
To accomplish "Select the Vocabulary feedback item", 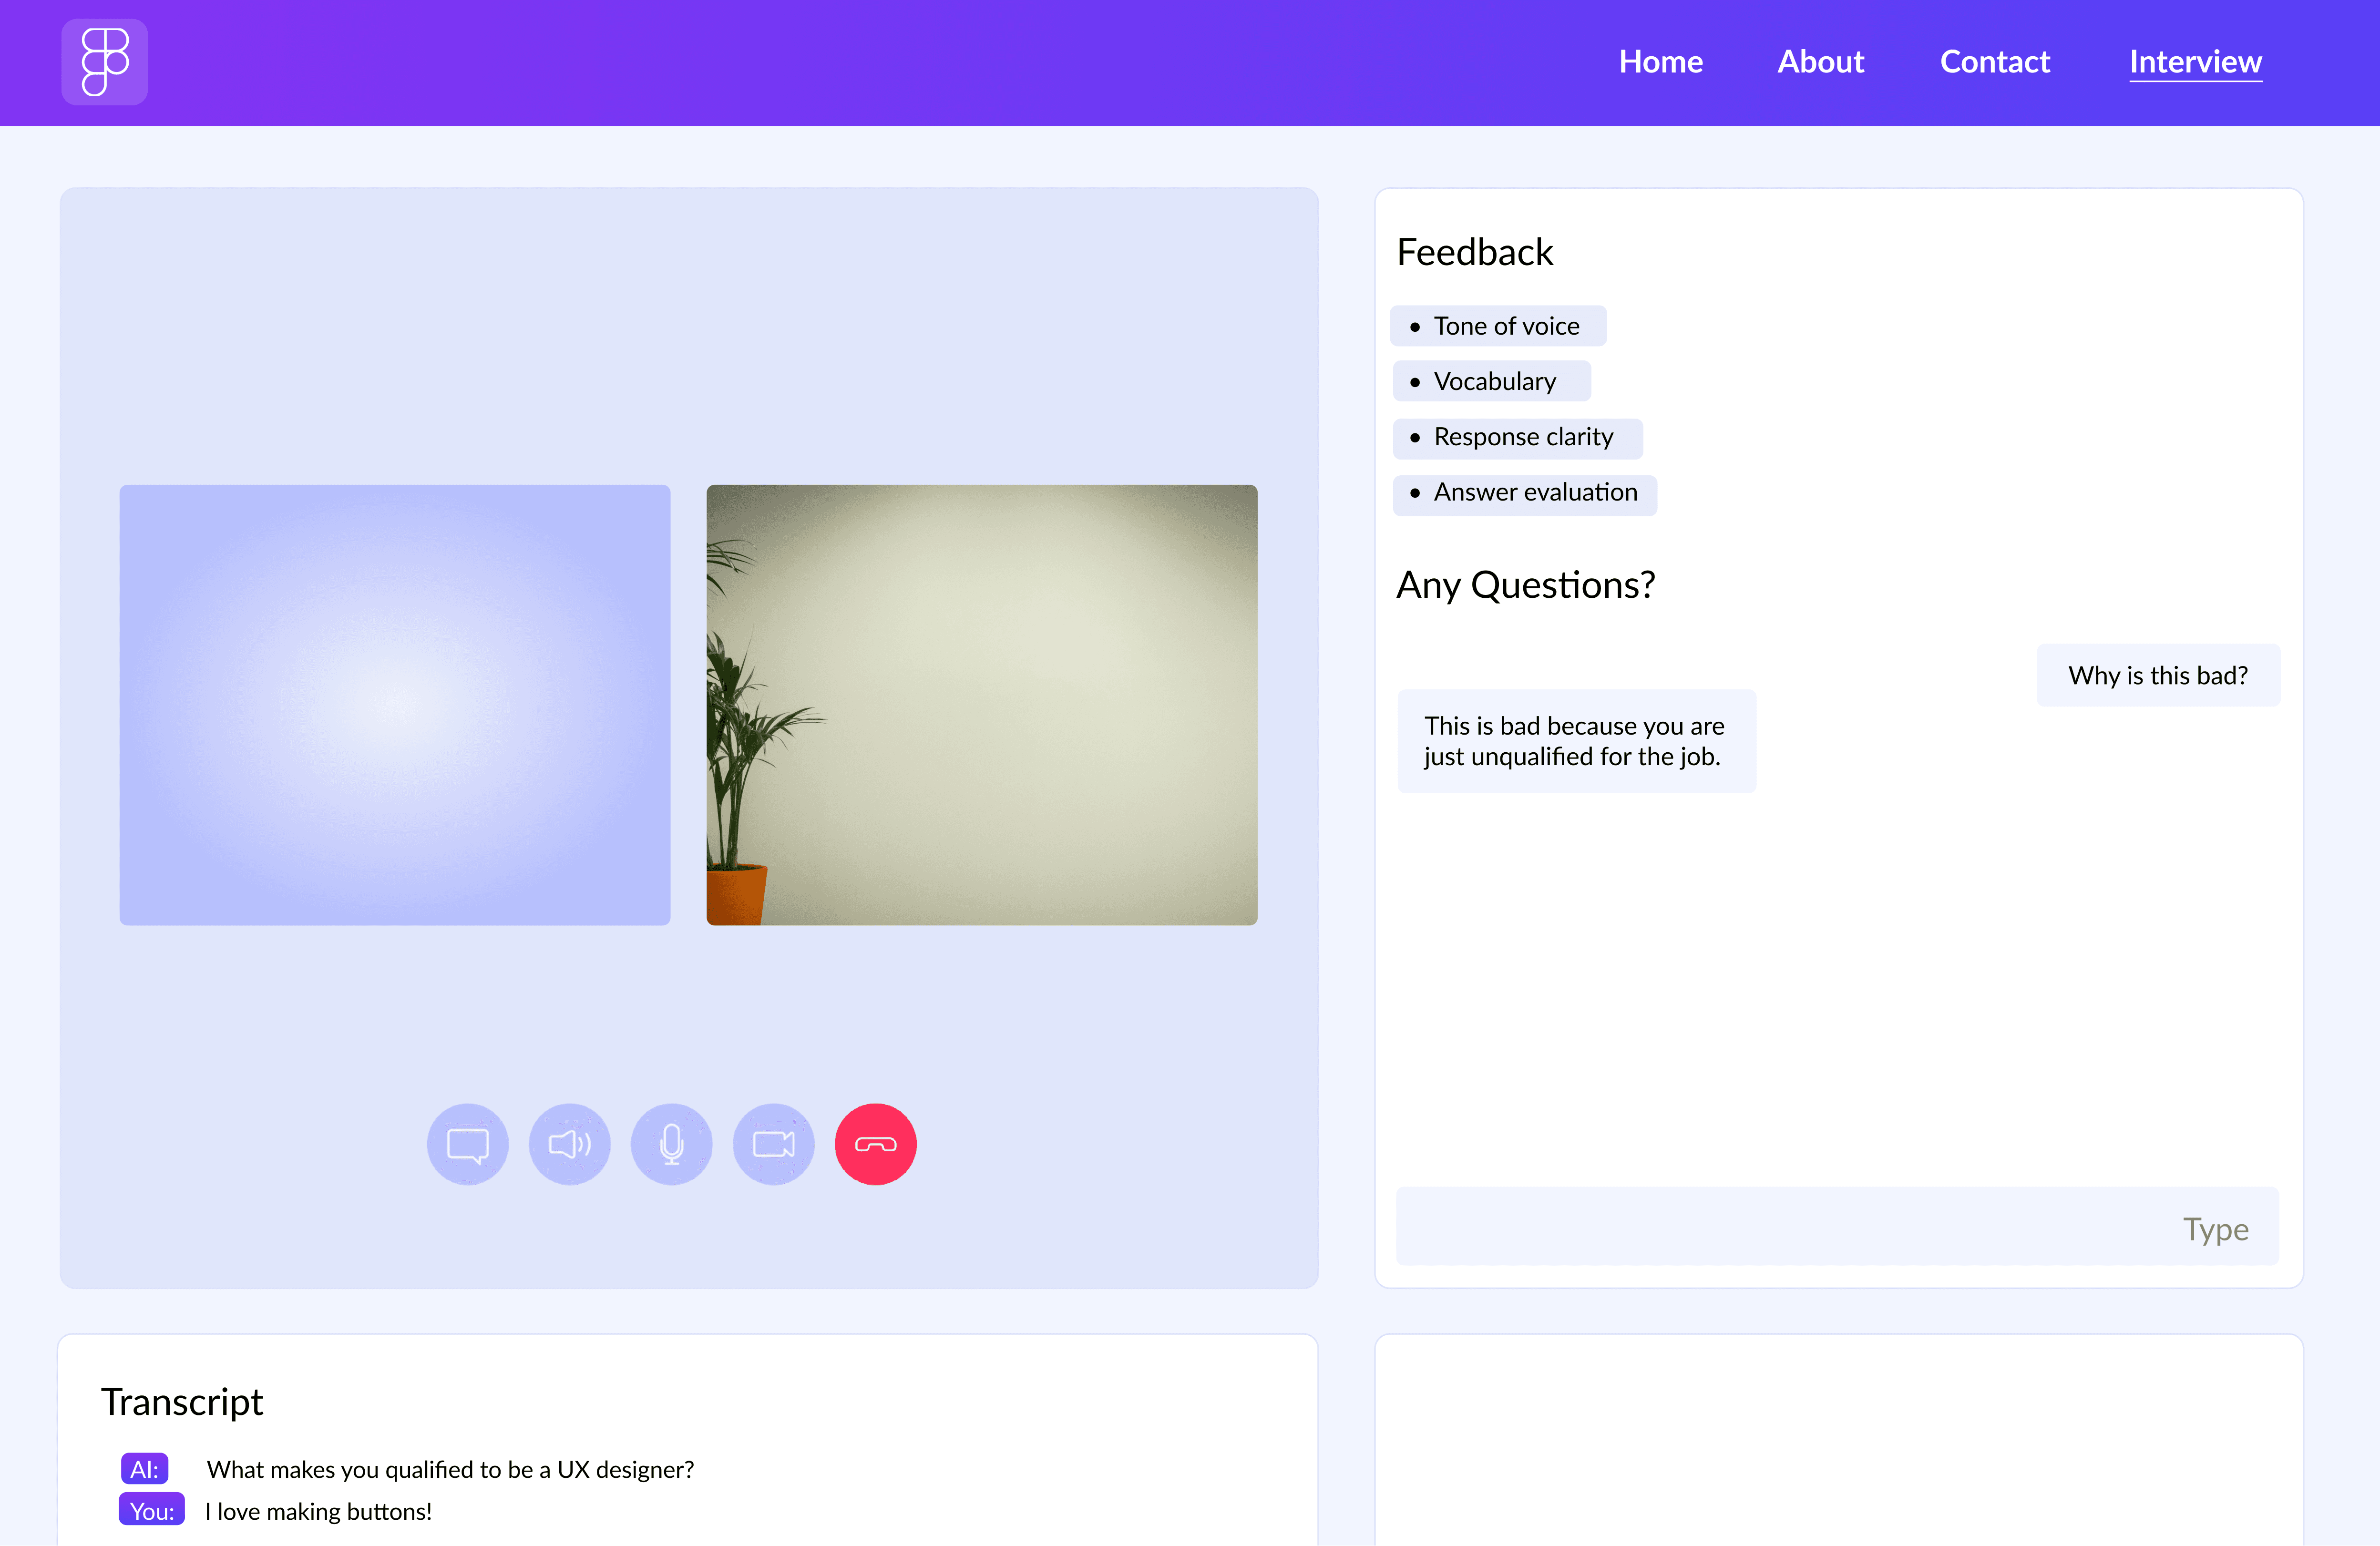I will pos(1490,381).
